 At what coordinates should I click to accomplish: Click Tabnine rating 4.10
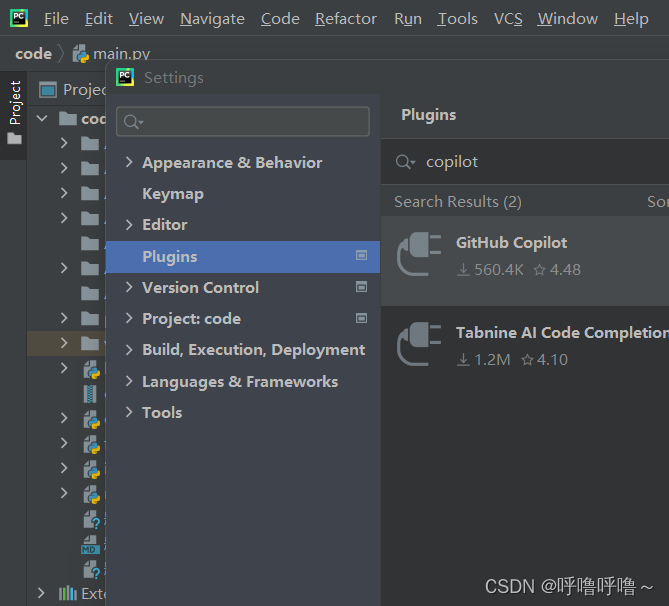pyautogui.click(x=544, y=360)
